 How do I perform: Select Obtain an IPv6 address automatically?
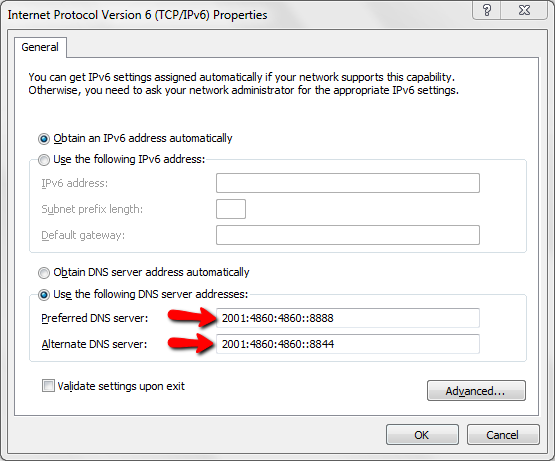pyautogui.click(x=44, y=139)
